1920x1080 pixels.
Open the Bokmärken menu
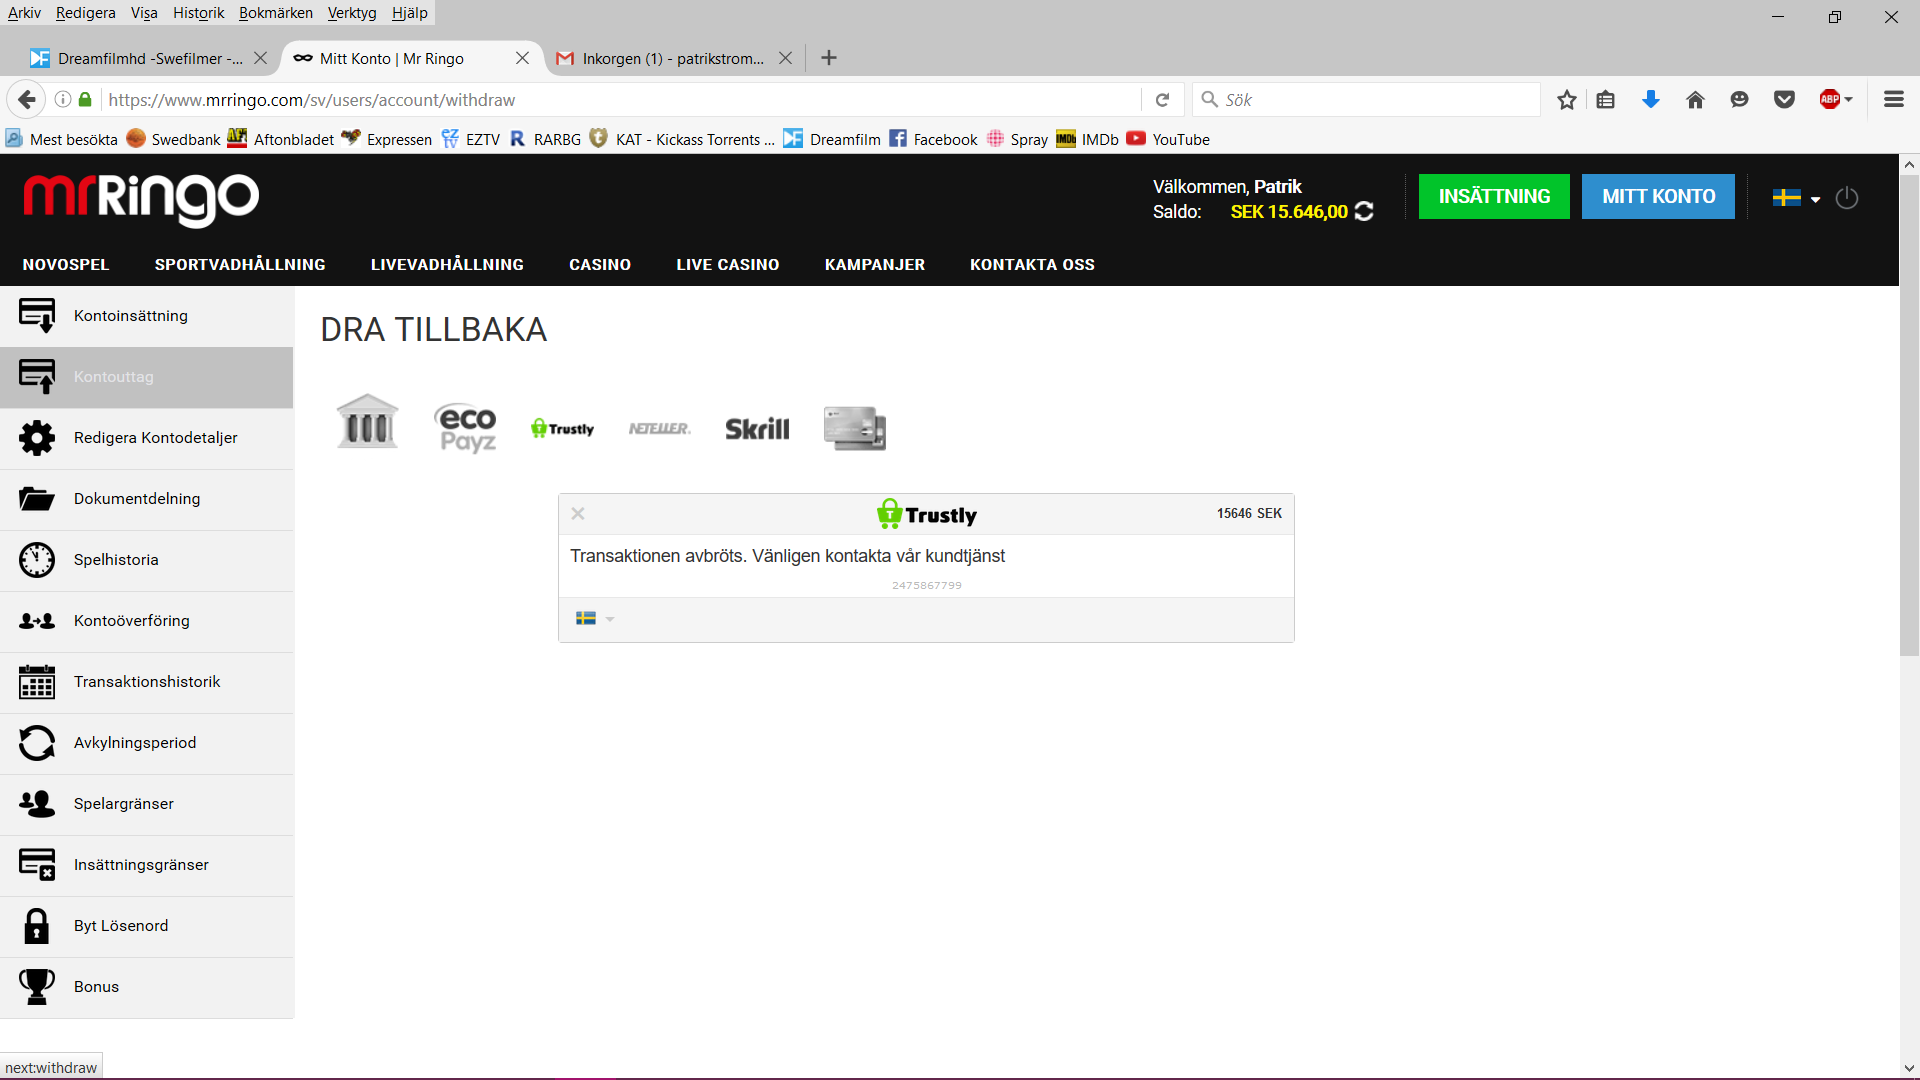(275, 13)
